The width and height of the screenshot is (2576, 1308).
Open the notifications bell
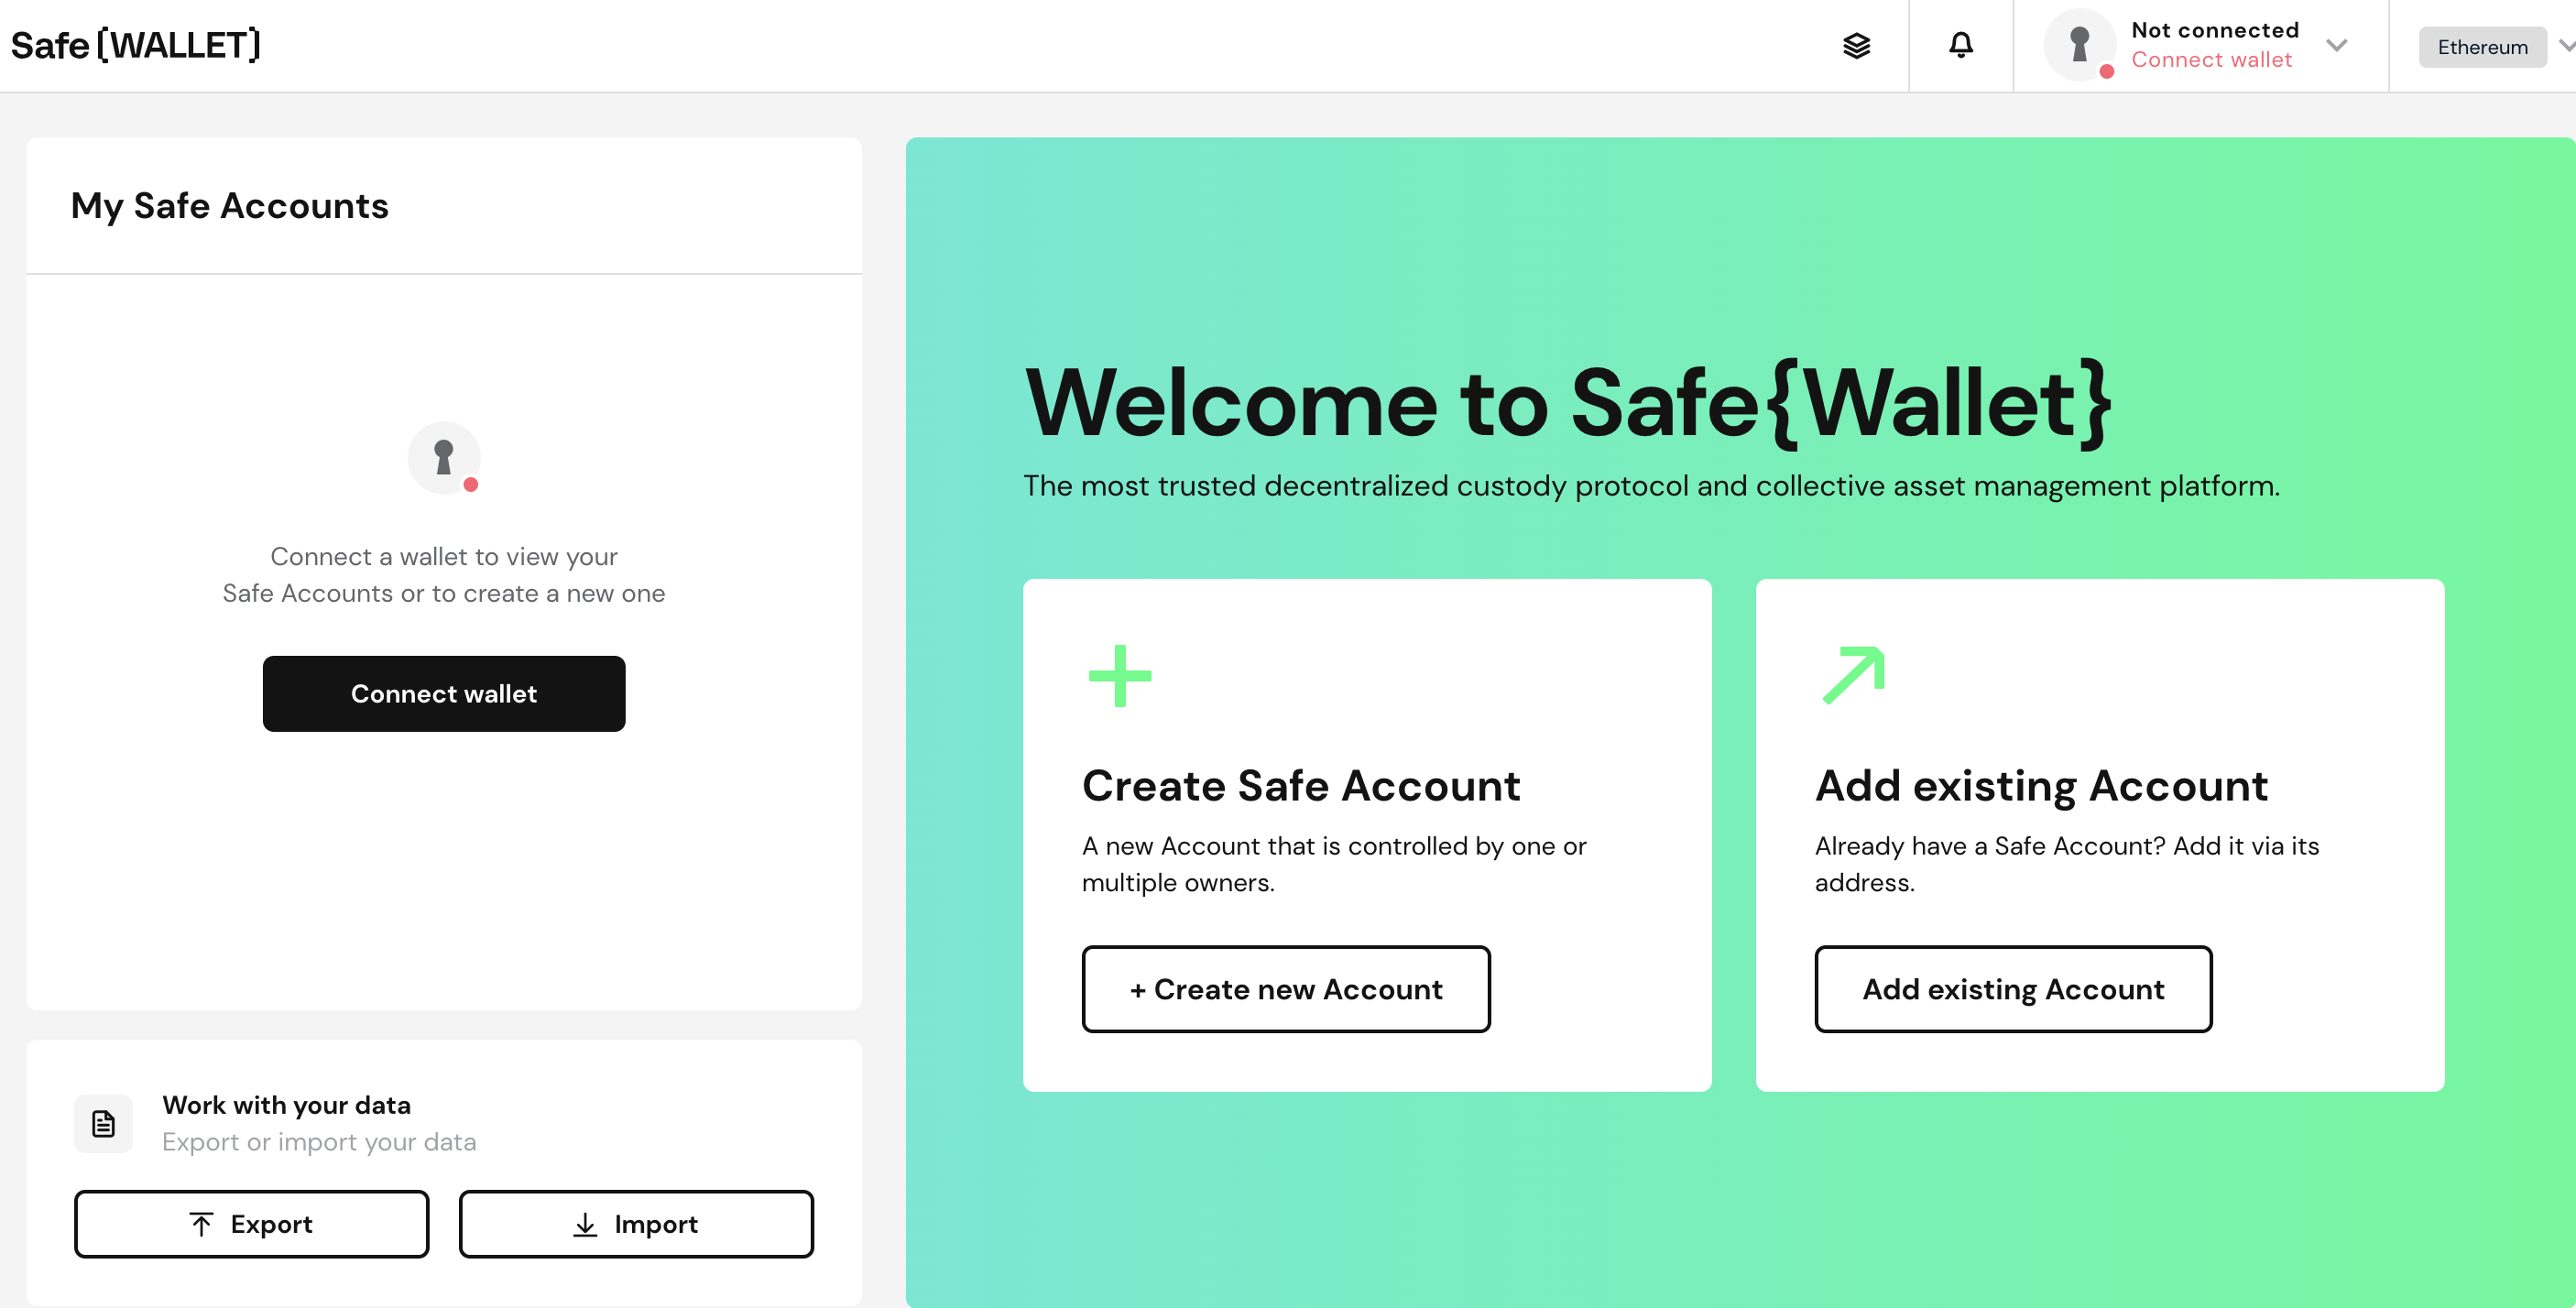[1960, 45]
